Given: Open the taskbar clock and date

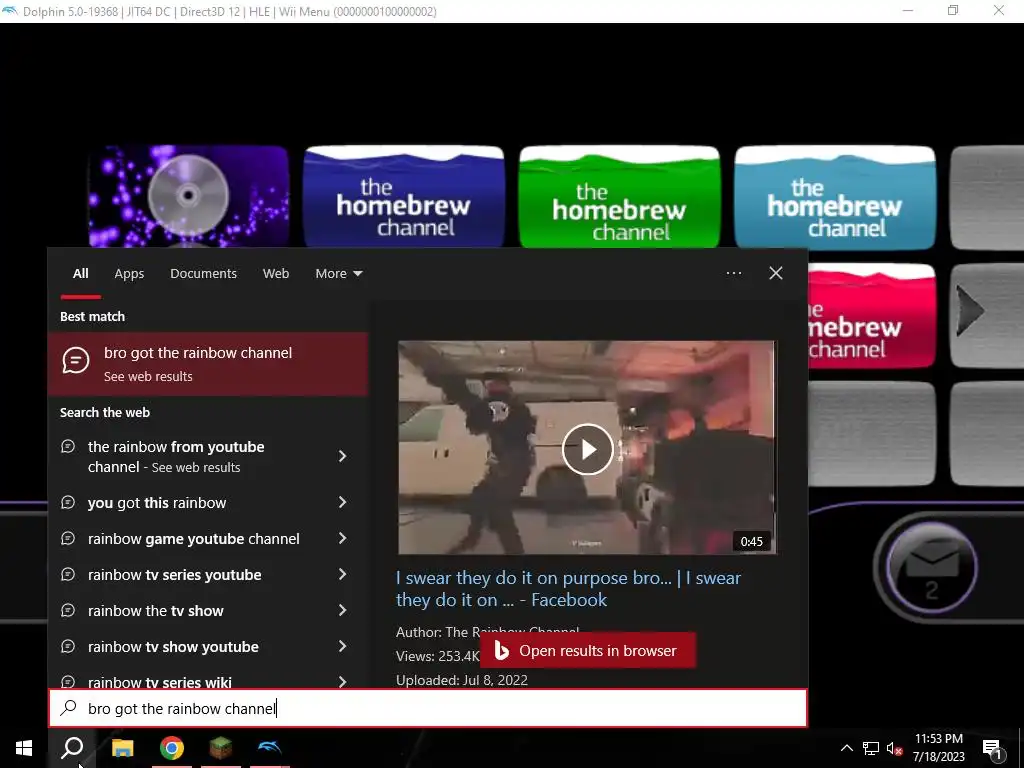Looking at the screenshot, I should 938,748.
